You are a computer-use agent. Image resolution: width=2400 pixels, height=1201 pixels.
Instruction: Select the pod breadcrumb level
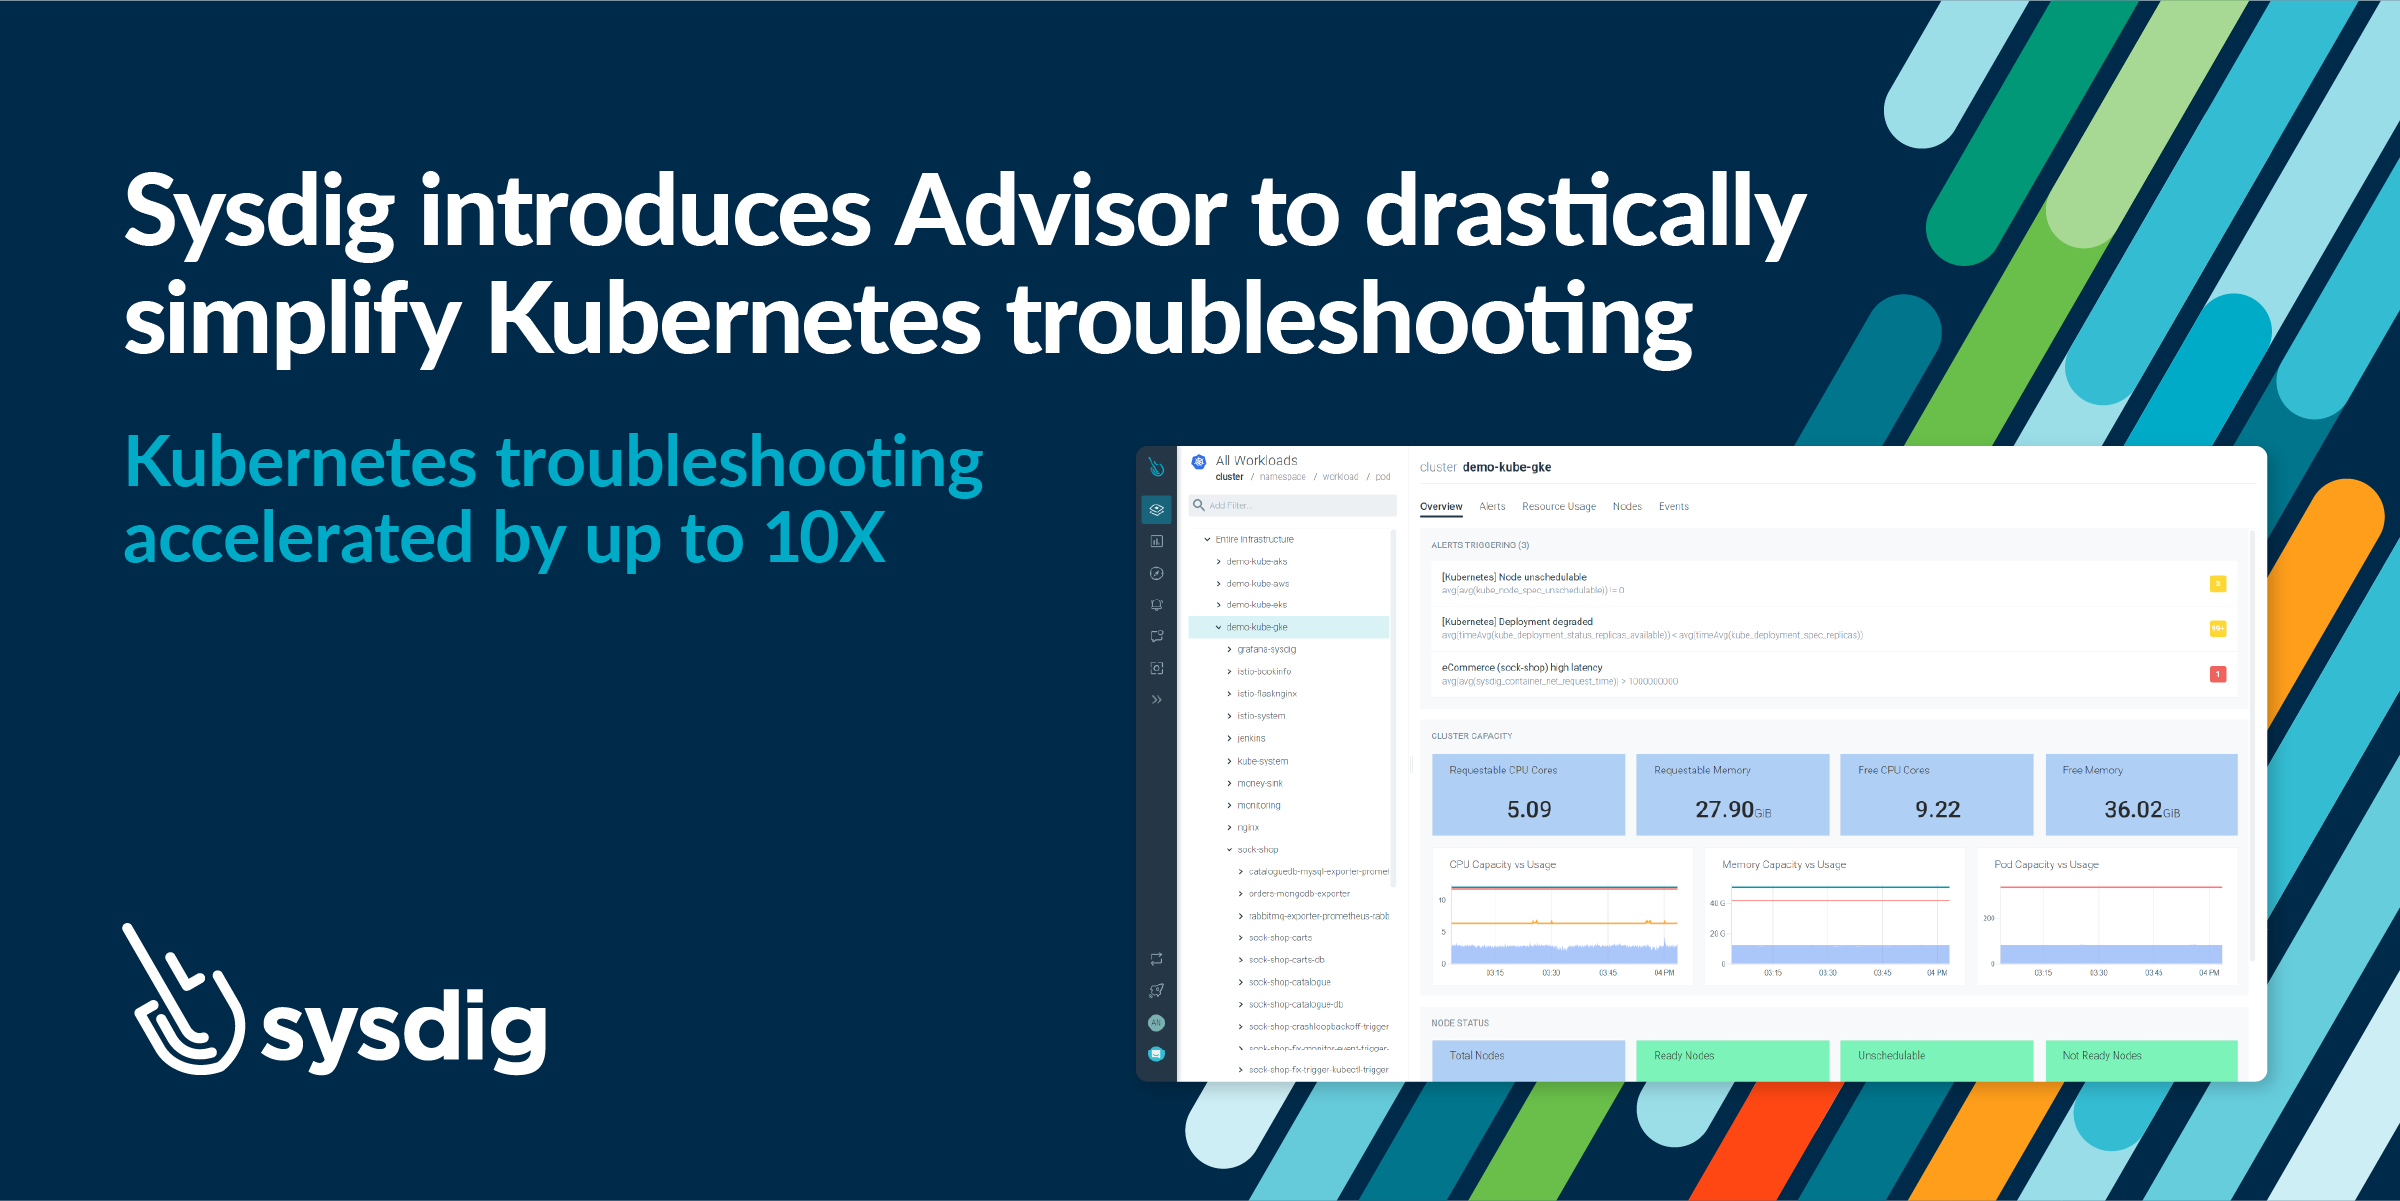(x=1382, y=477)
